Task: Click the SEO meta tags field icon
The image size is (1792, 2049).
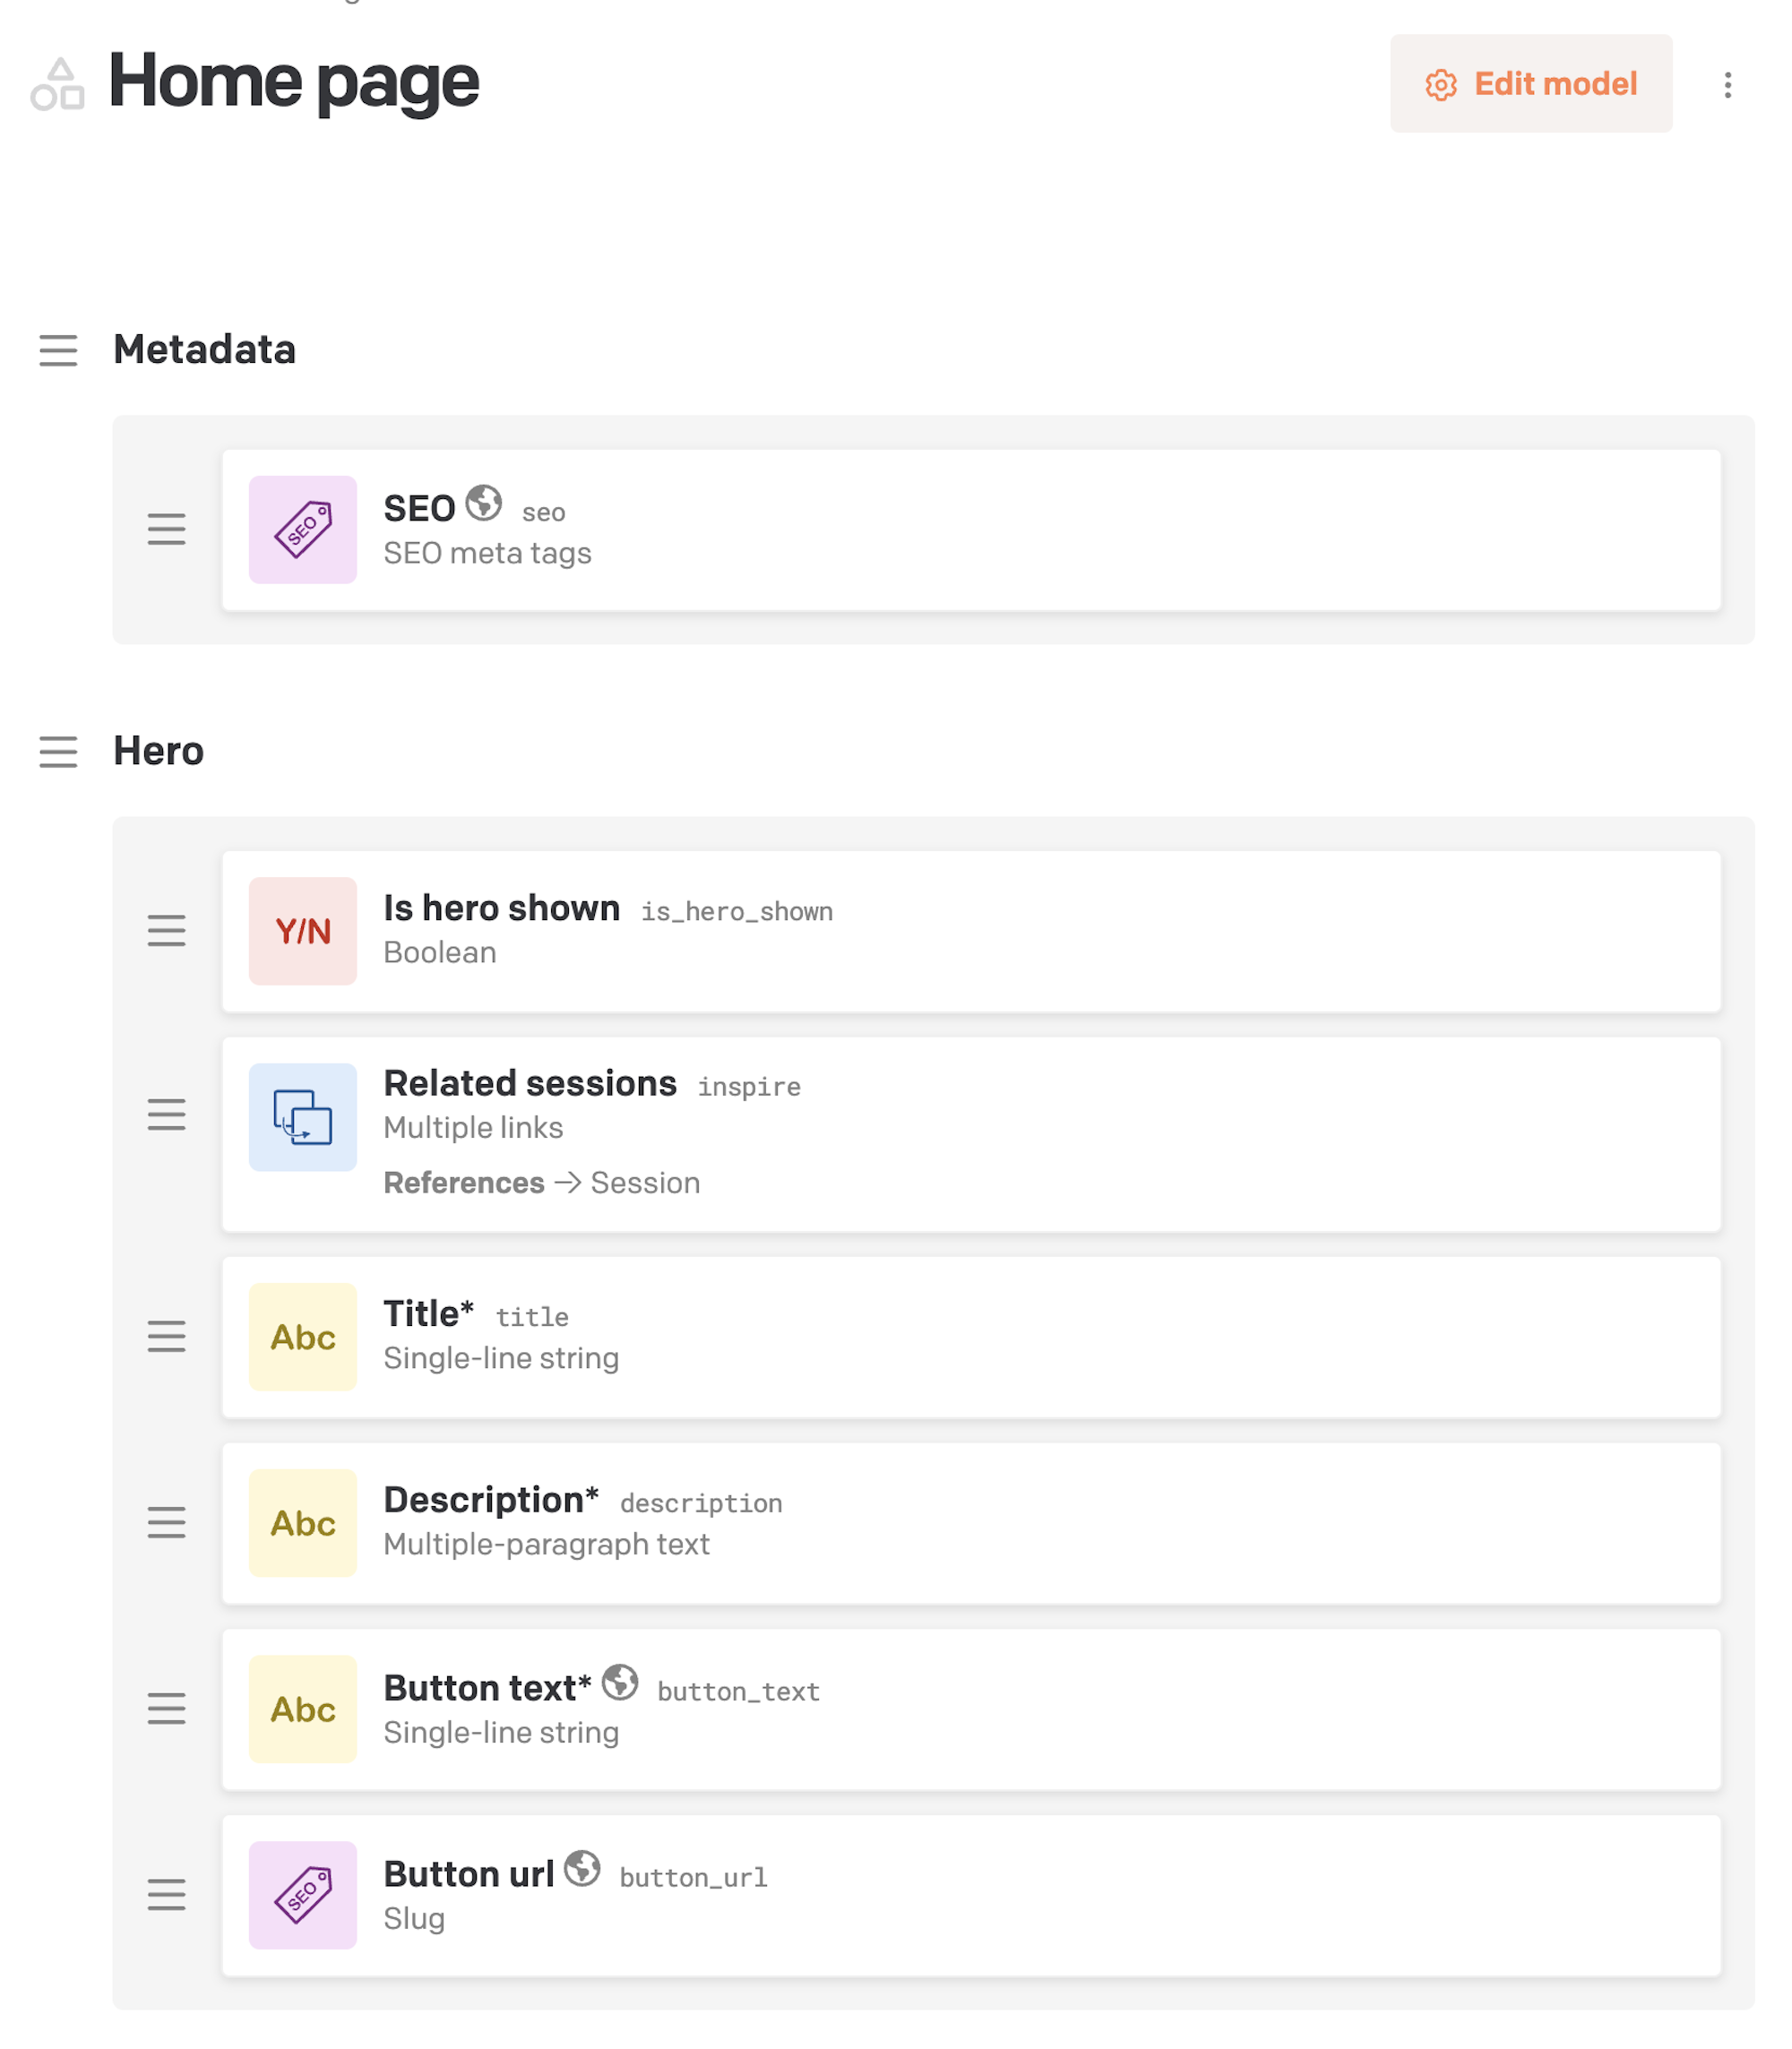Action: (303, 530)
